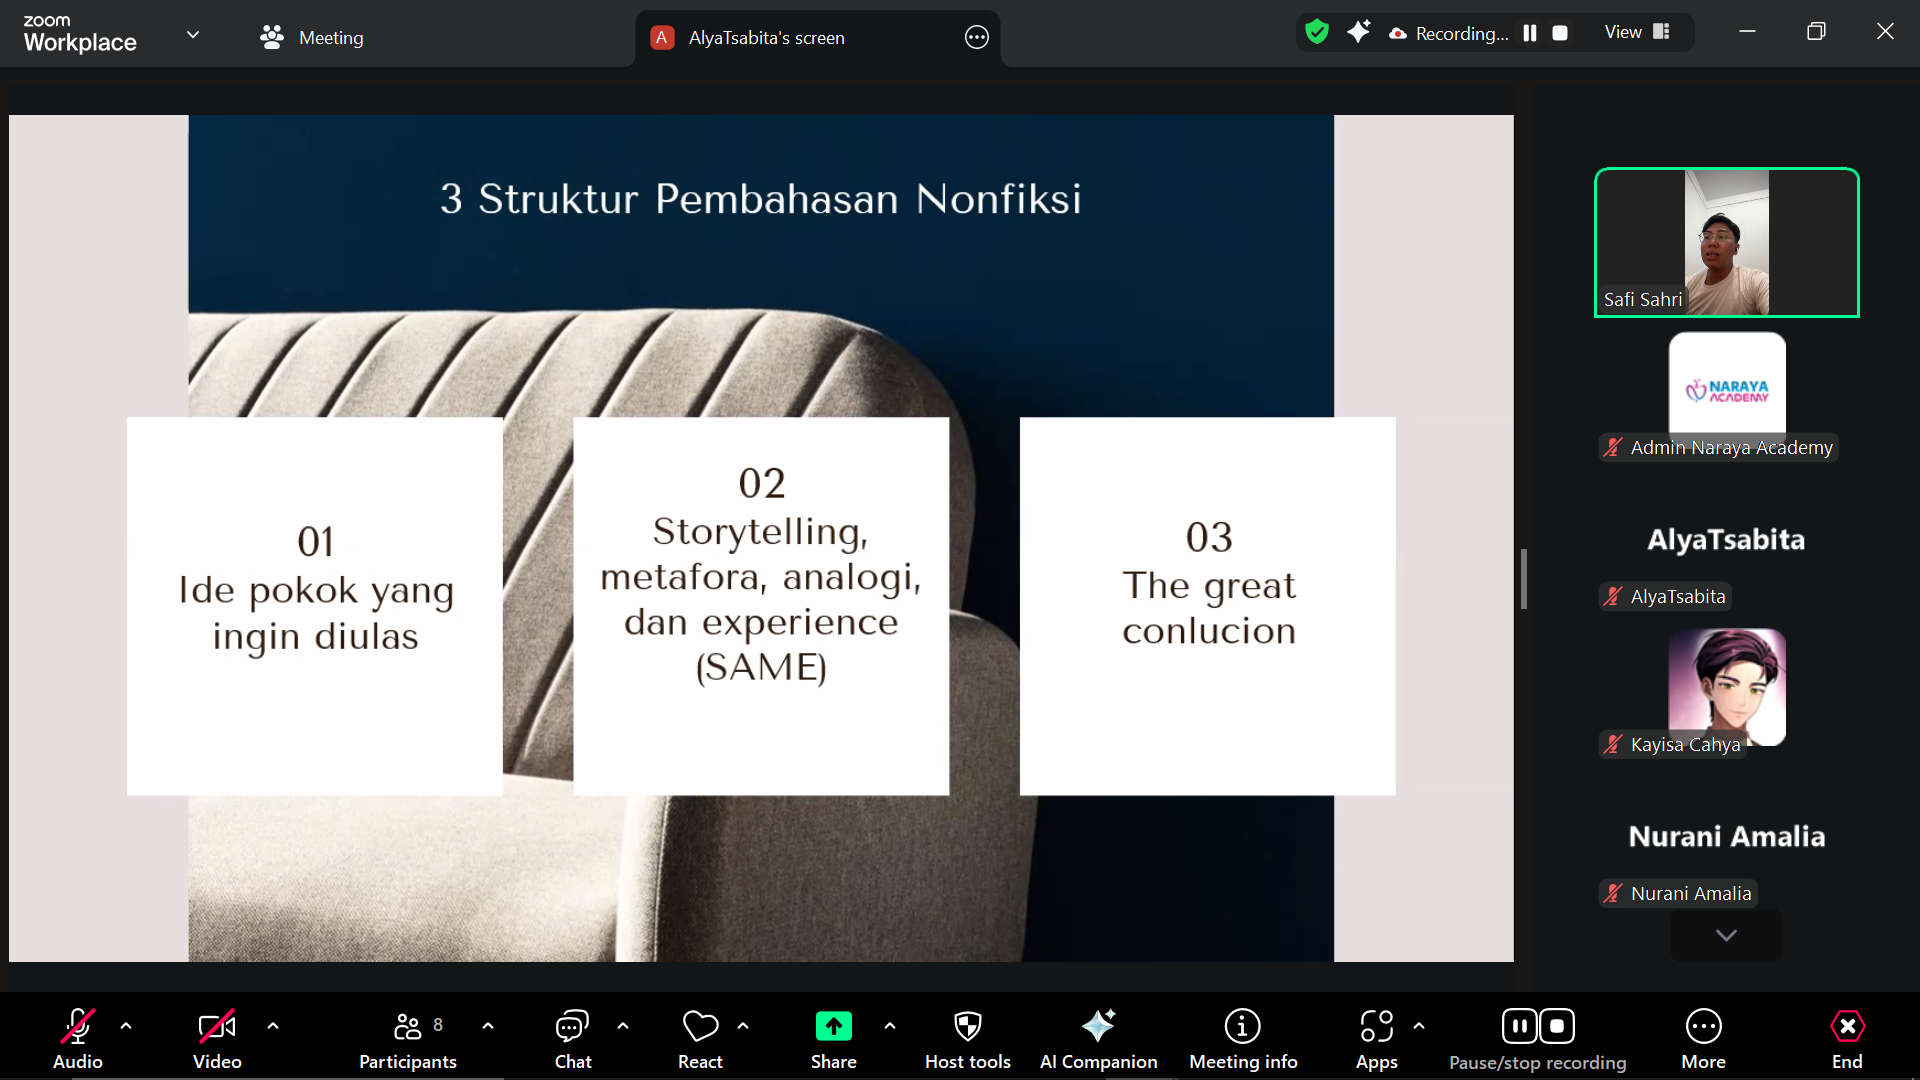Viewport: 1920px width, 1080px height.
Task: Expand hidden participants with down chevron
Action: point(1725,935)
